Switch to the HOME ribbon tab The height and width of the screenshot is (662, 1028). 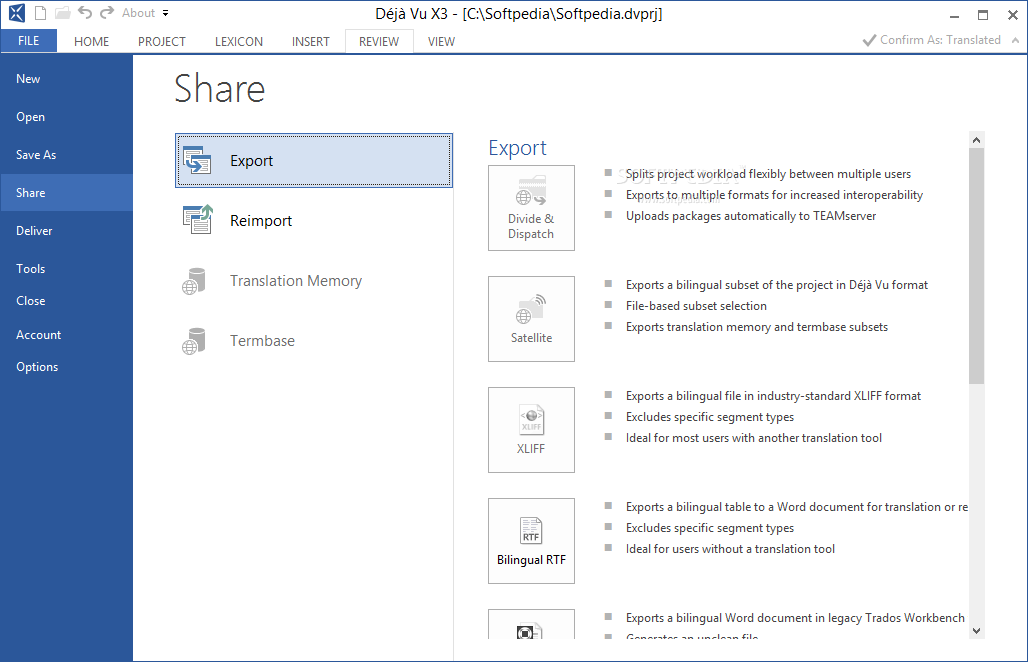coord(91,41)
